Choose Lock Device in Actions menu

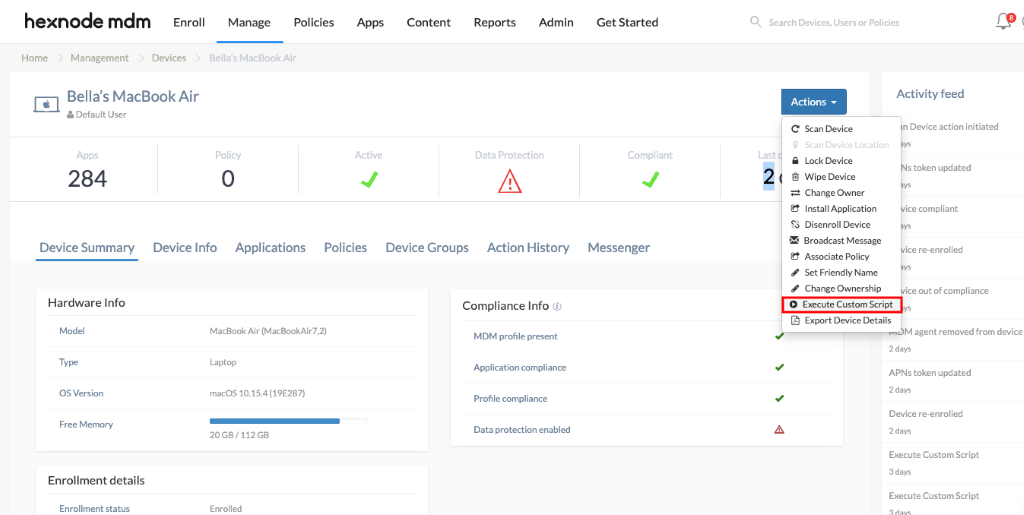(842, 161)
